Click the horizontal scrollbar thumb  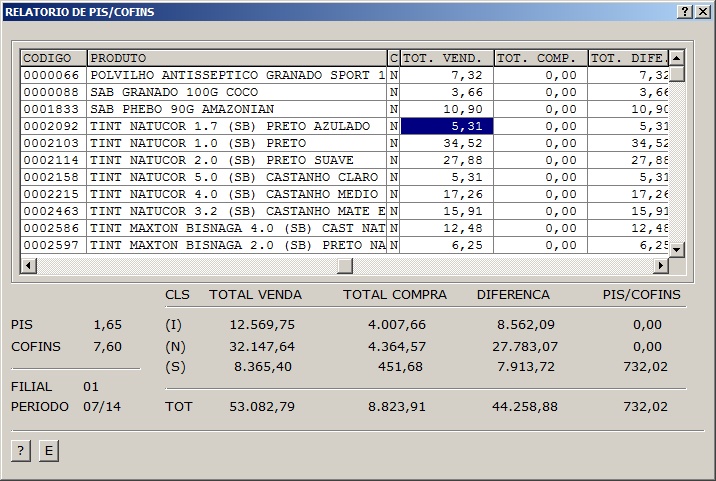344,265
